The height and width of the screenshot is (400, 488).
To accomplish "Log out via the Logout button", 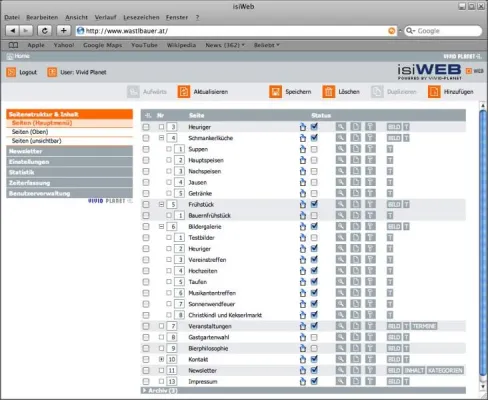I will 22,72.
